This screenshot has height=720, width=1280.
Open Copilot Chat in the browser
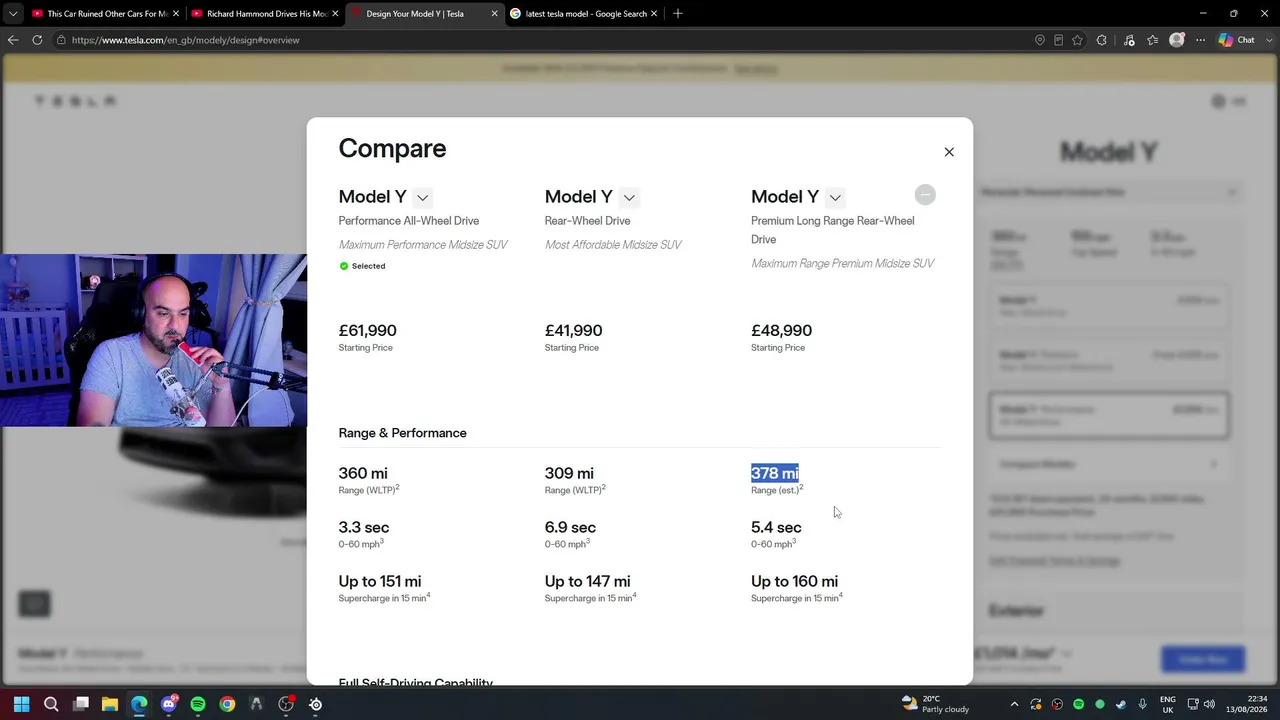tap(1237, 40)
